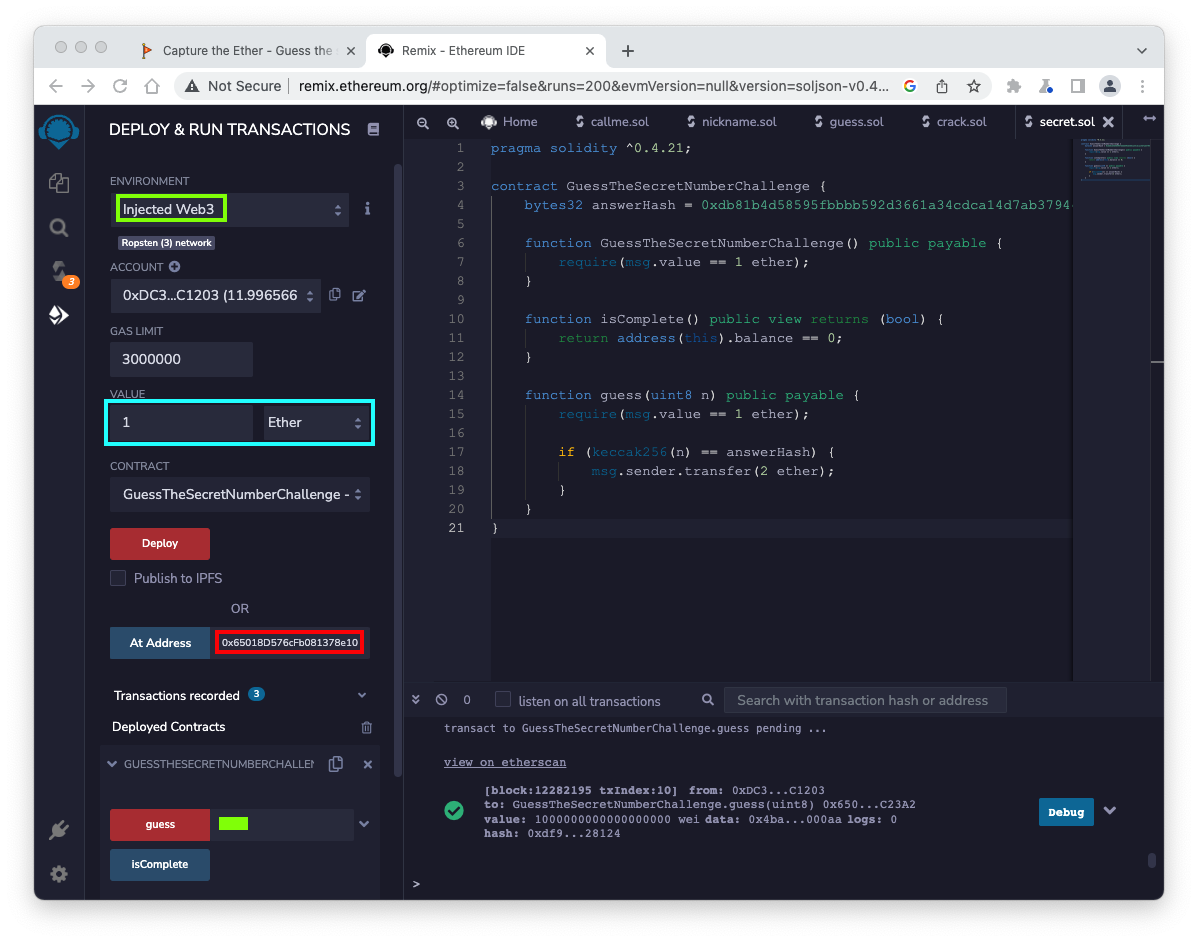This screenshot has width=1198, height=942.
Task: Open the view on etherscan link
Action: click(505, 762)
